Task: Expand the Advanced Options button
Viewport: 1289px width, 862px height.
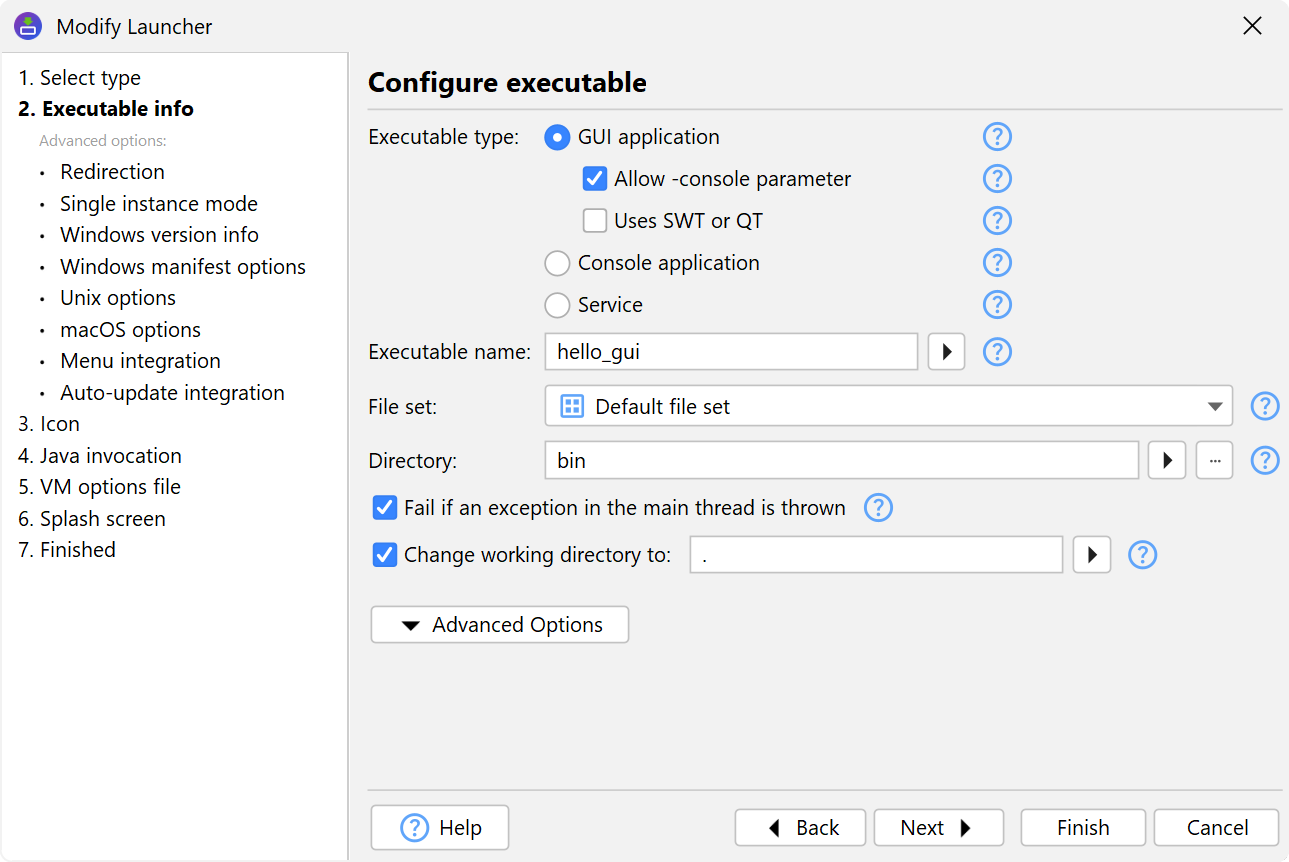Action: [500, 625]
